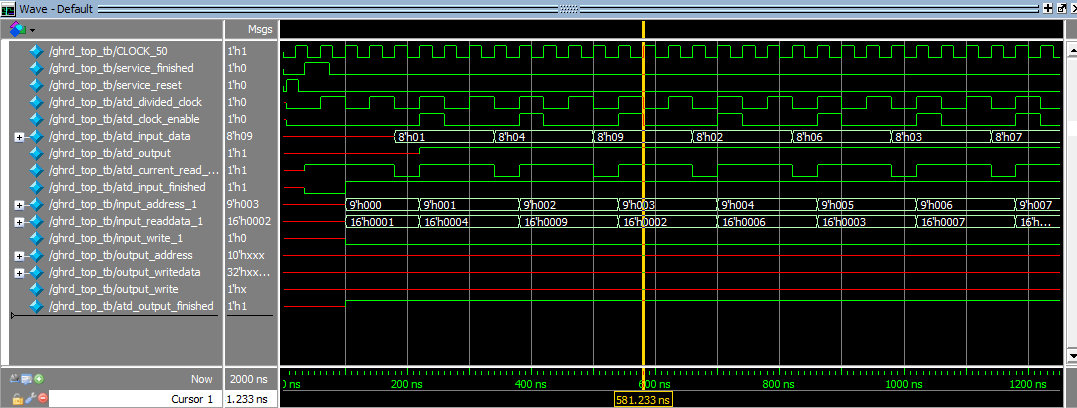Select signal atd_current_read_...
1077x408 pixels.
[x=134, y=170]
